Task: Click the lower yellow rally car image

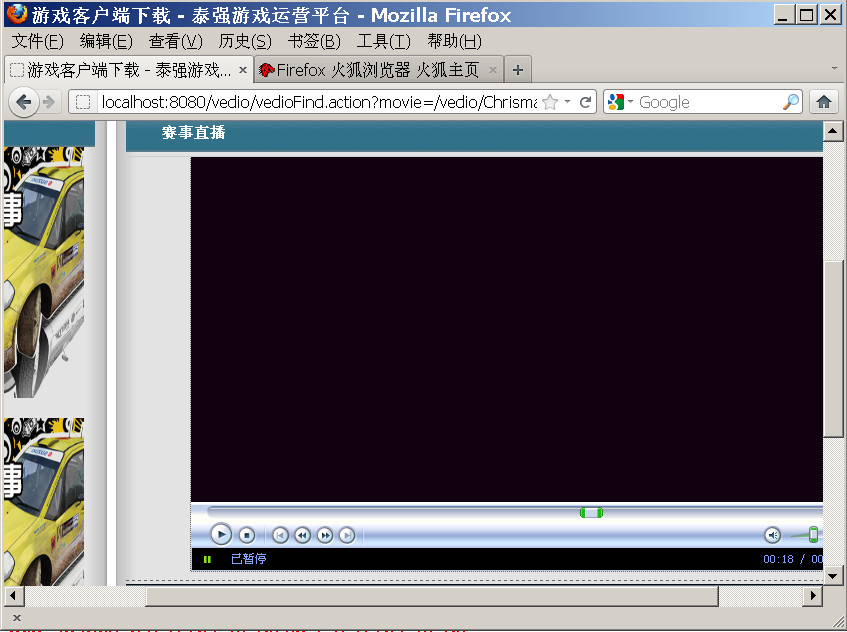Action: coord(44,501)
